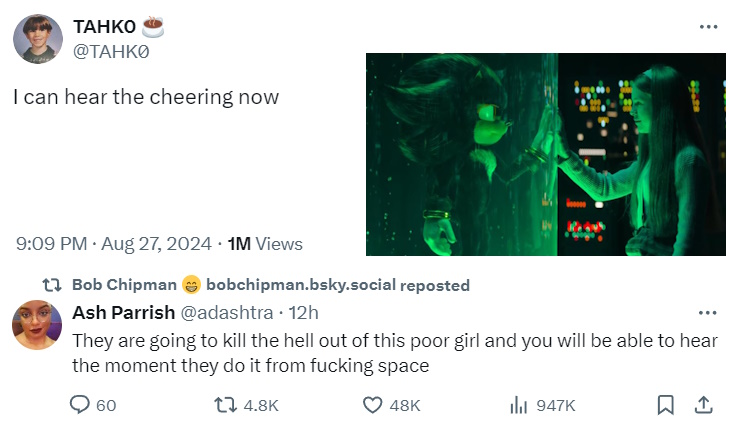Click the repost arrows icon

tap(226, 404)
